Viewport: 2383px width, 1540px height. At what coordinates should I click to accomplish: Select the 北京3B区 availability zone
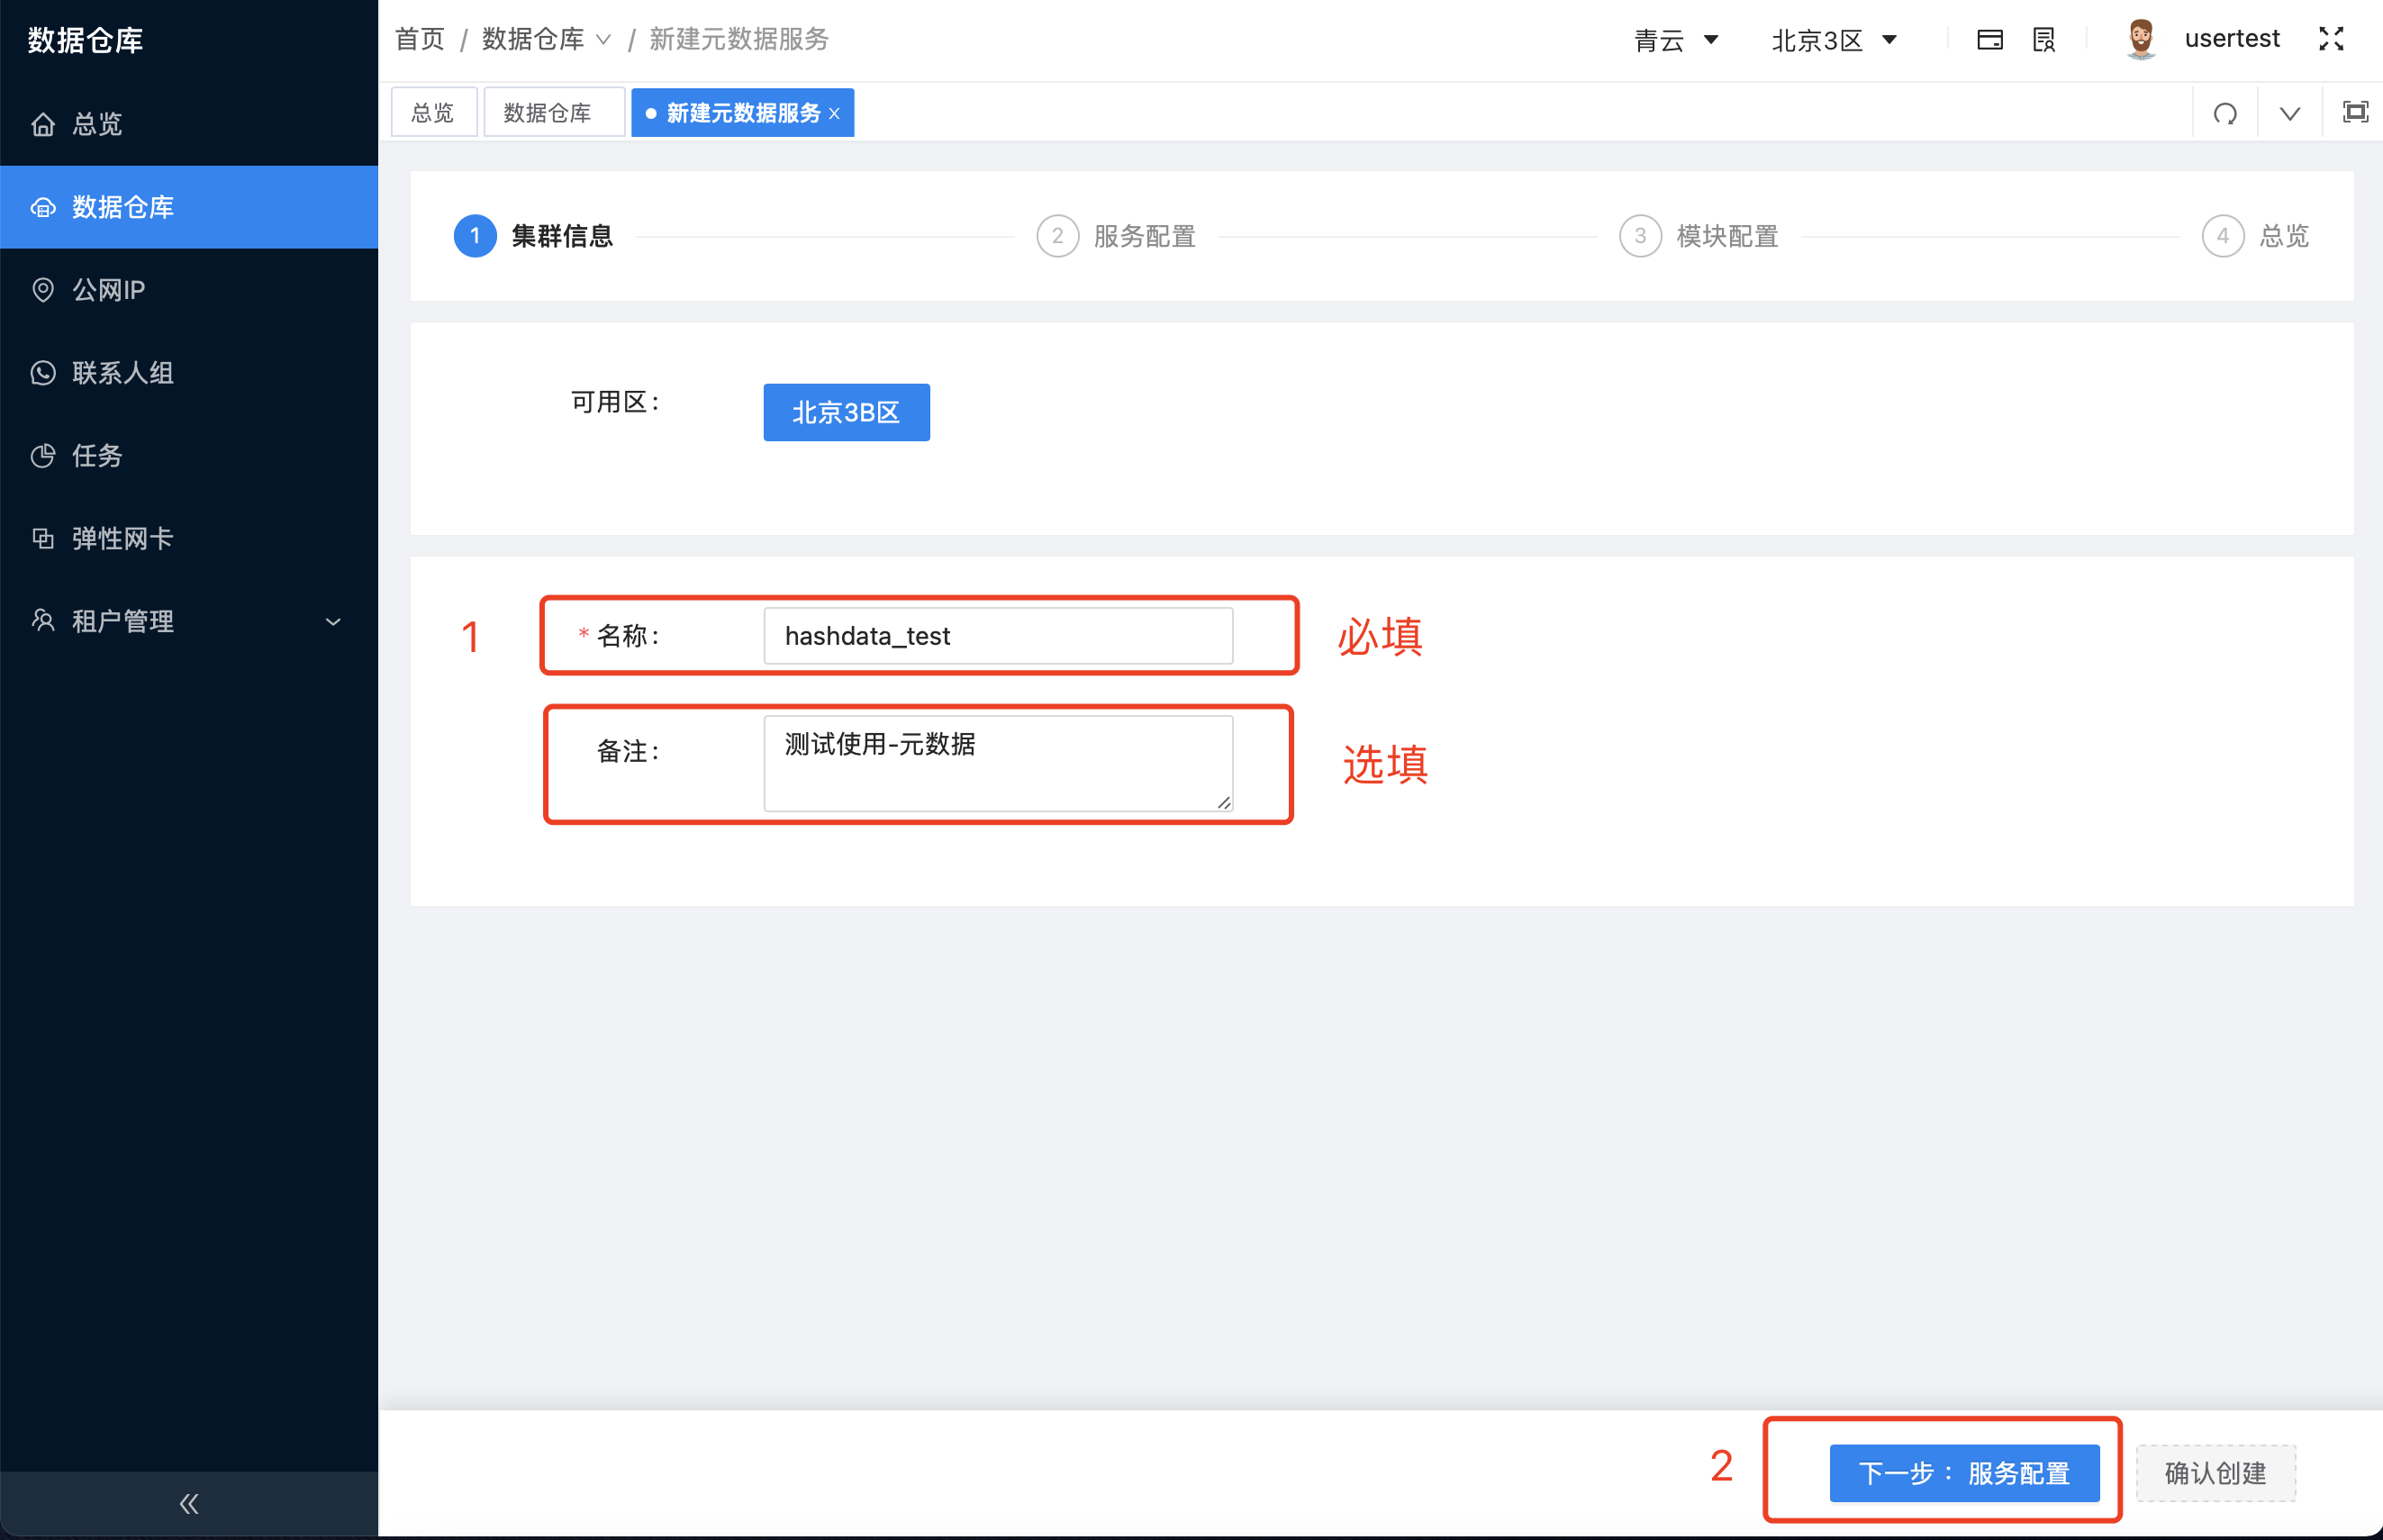tap(845, 412)
